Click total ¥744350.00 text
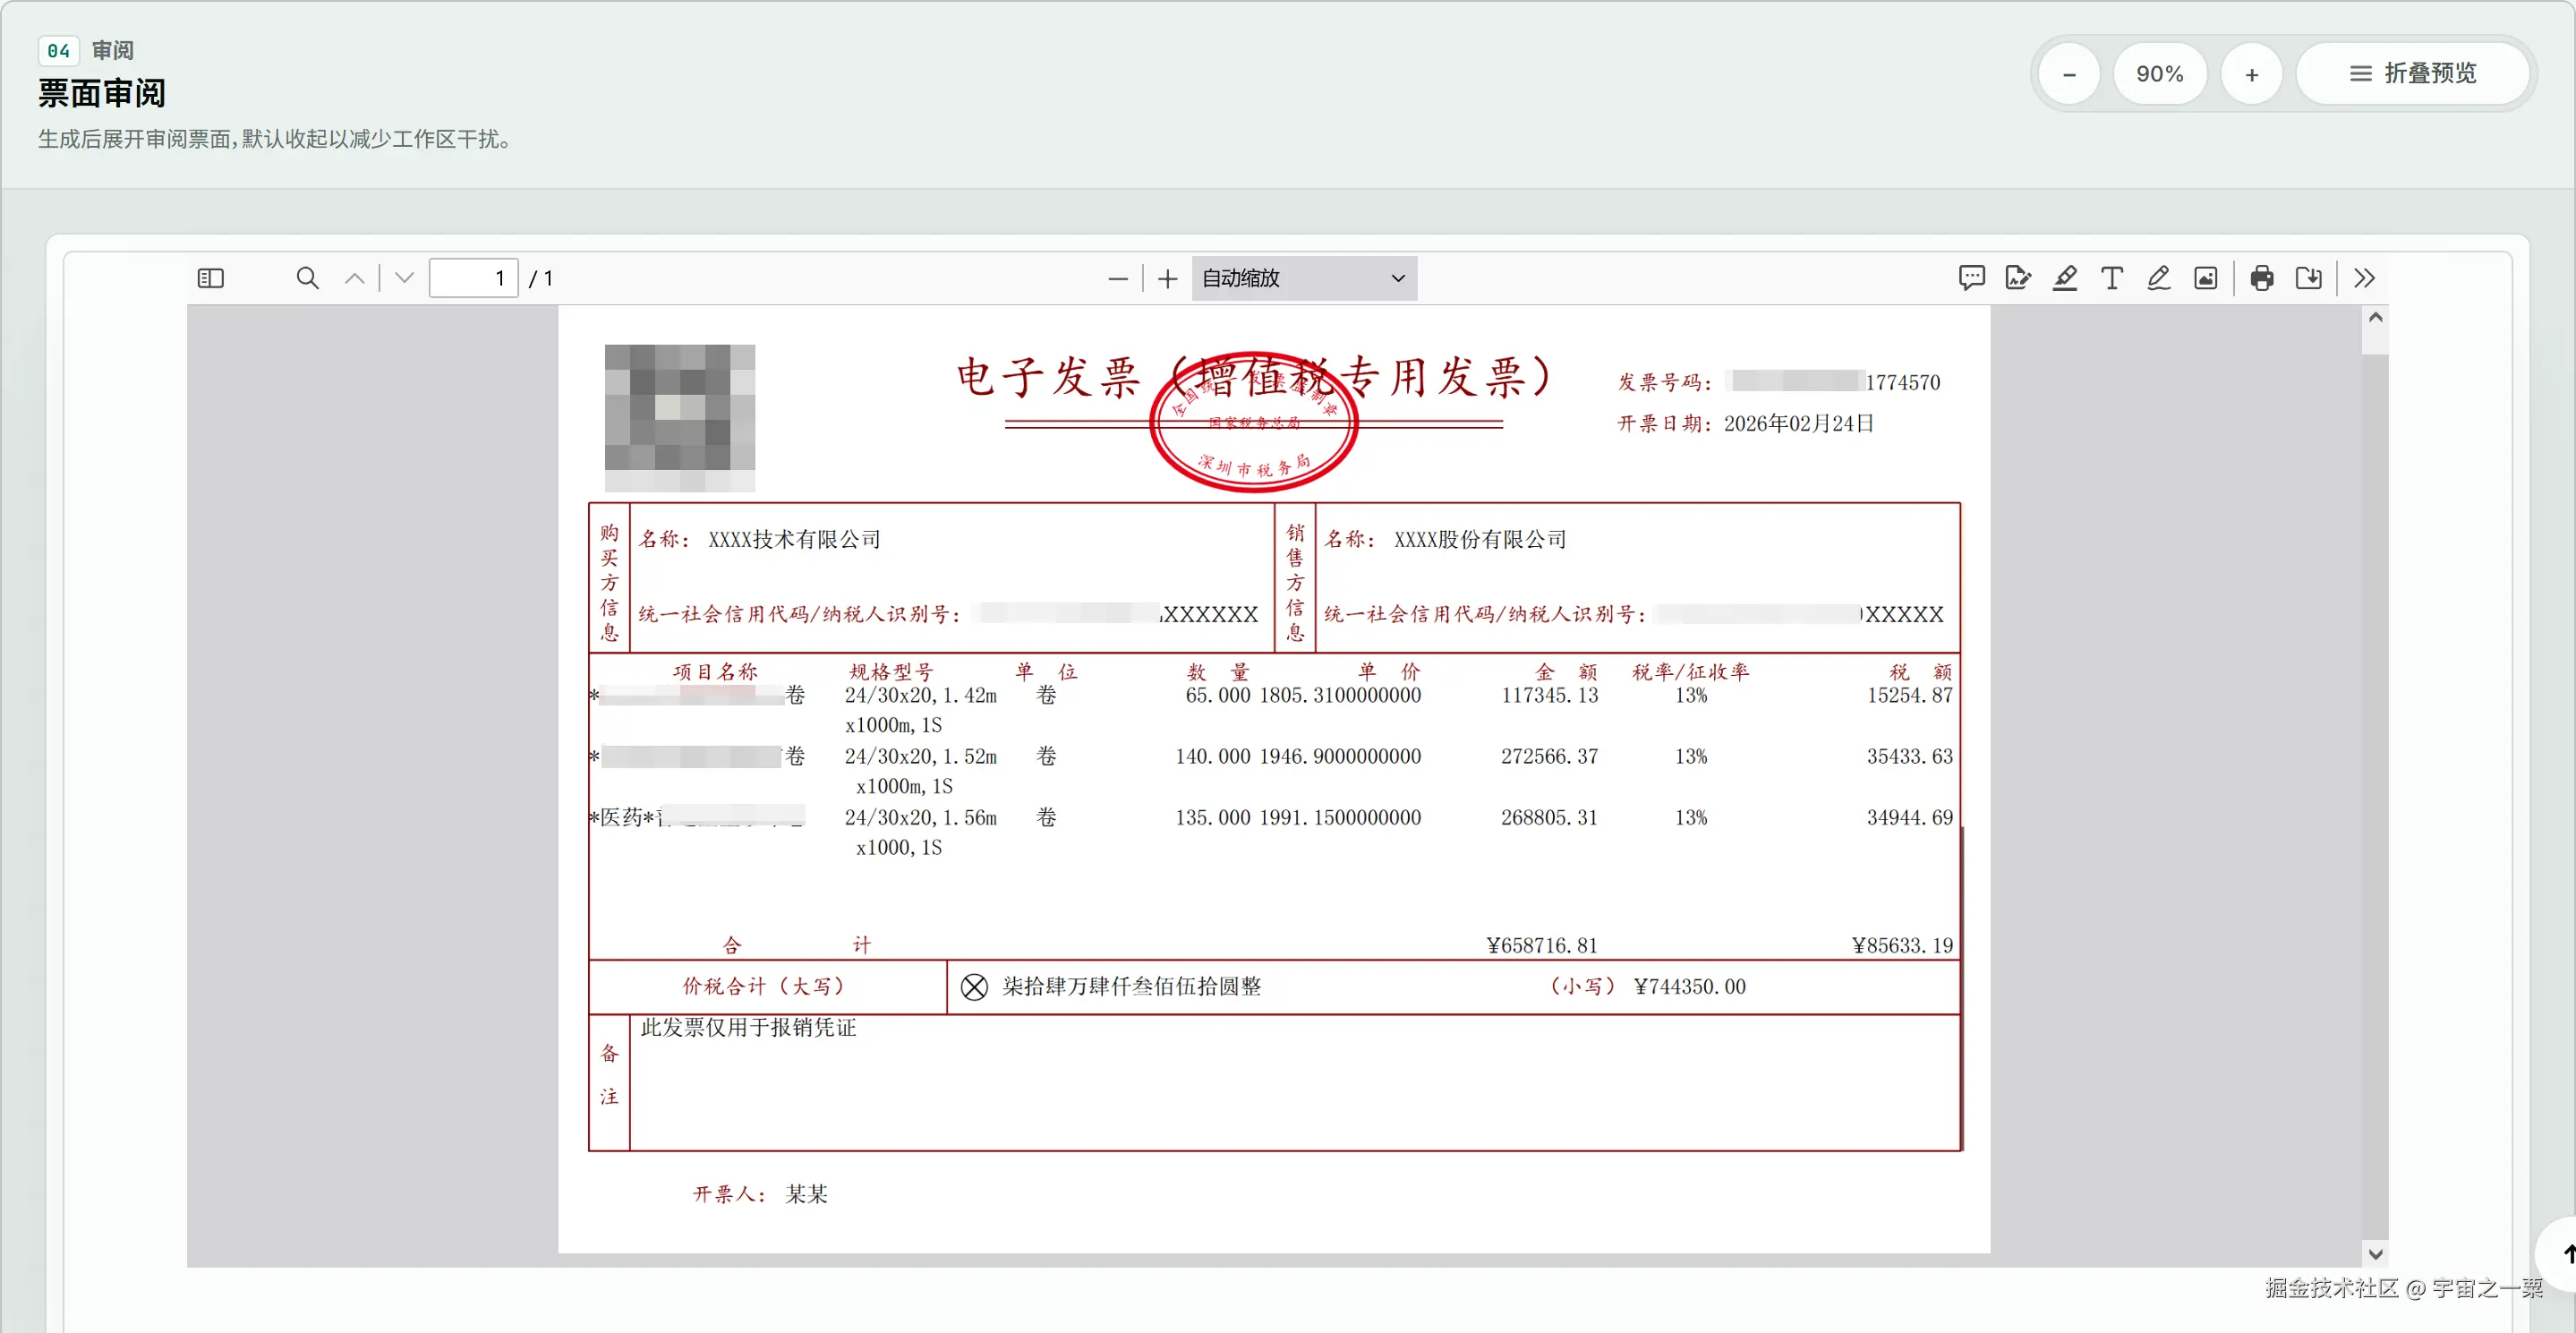 [1689, 987]
